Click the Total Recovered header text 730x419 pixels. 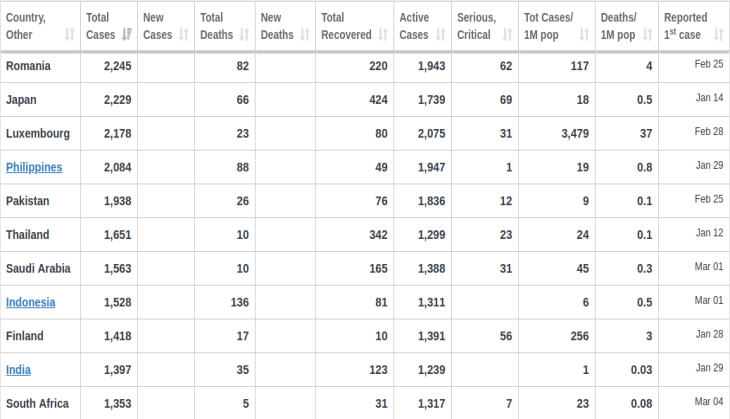[x=346, y=26]
